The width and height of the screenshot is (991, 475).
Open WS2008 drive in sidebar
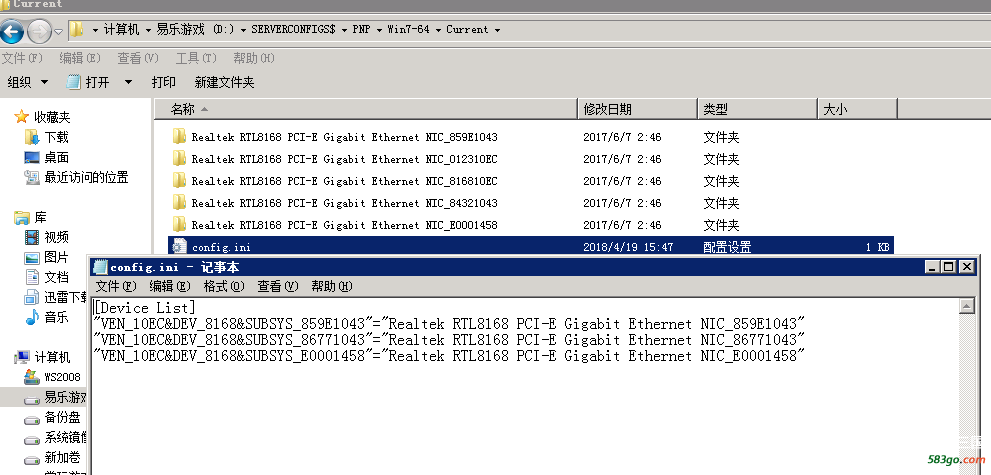[62, 377]
